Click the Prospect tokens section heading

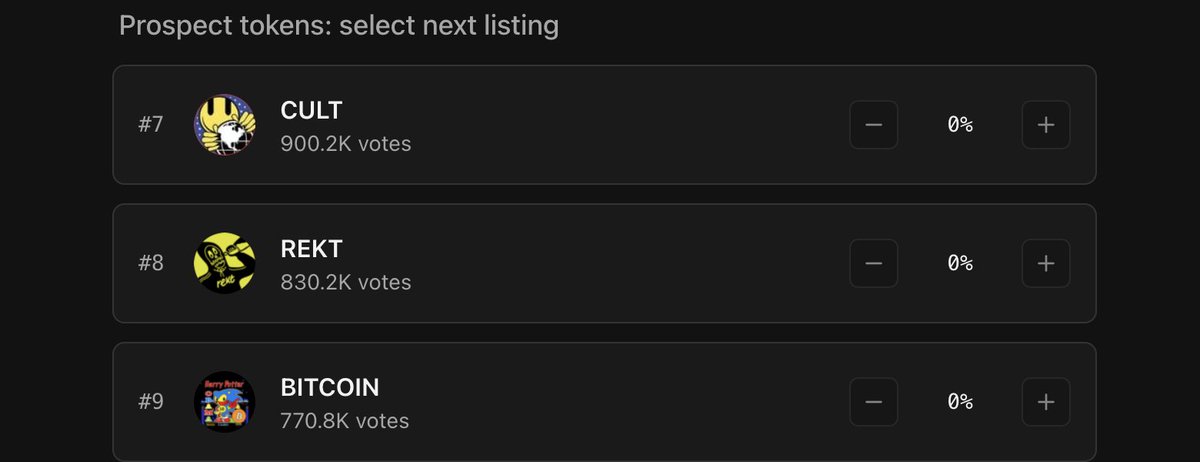(x=338, y=25)
